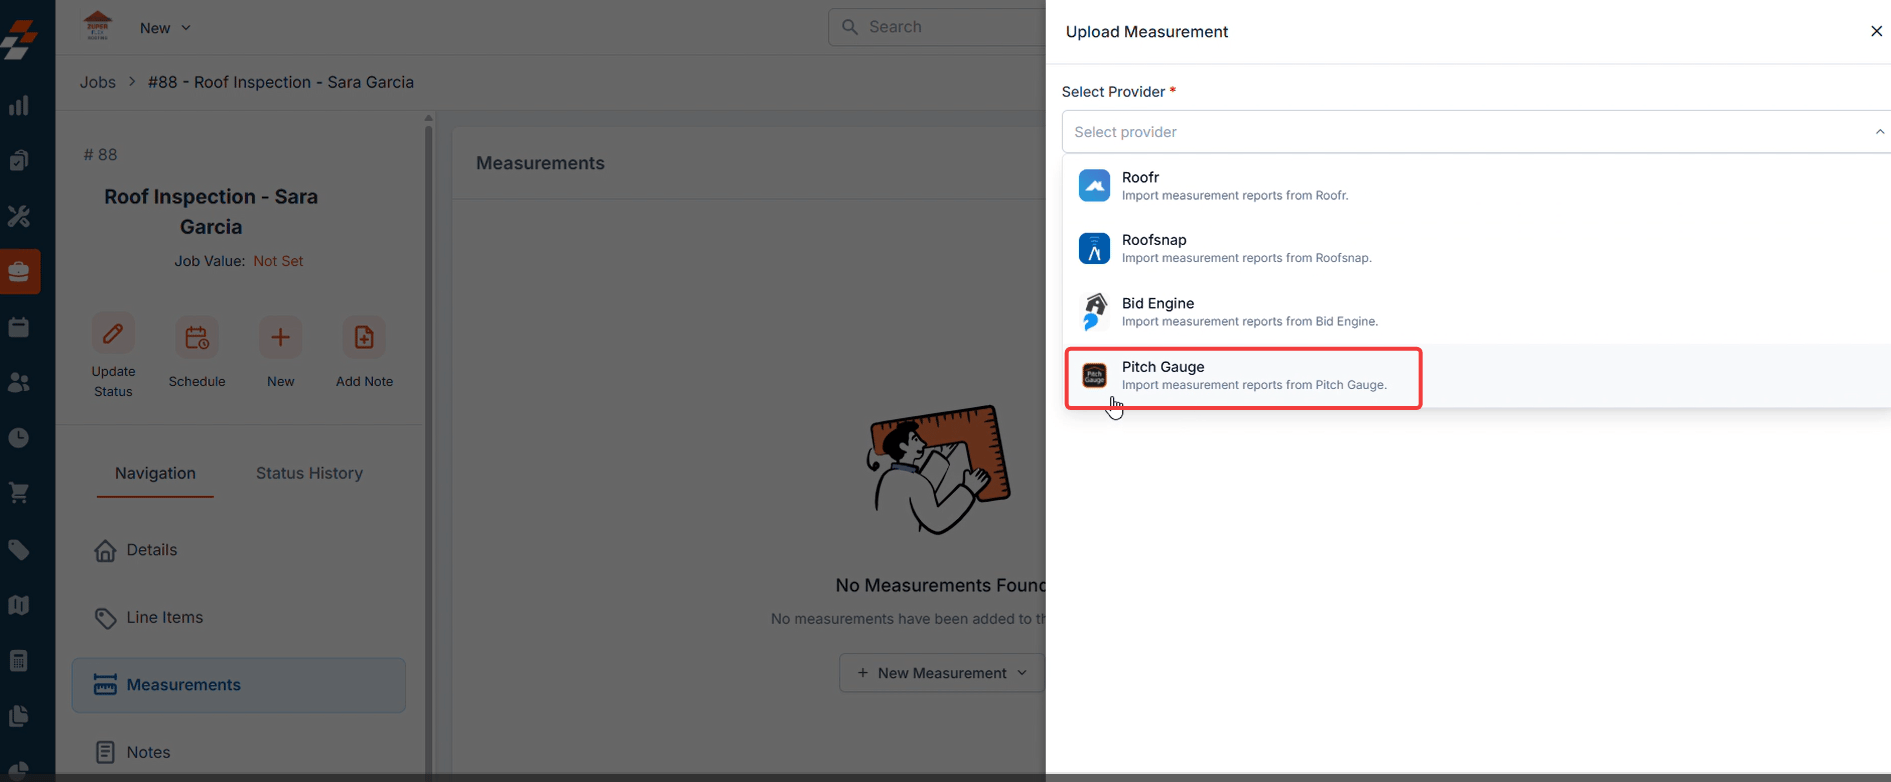Viewport: 1891px width, 782px height.
Task: Collapse the Select provider dropdown
Action: pos(1880,132)
